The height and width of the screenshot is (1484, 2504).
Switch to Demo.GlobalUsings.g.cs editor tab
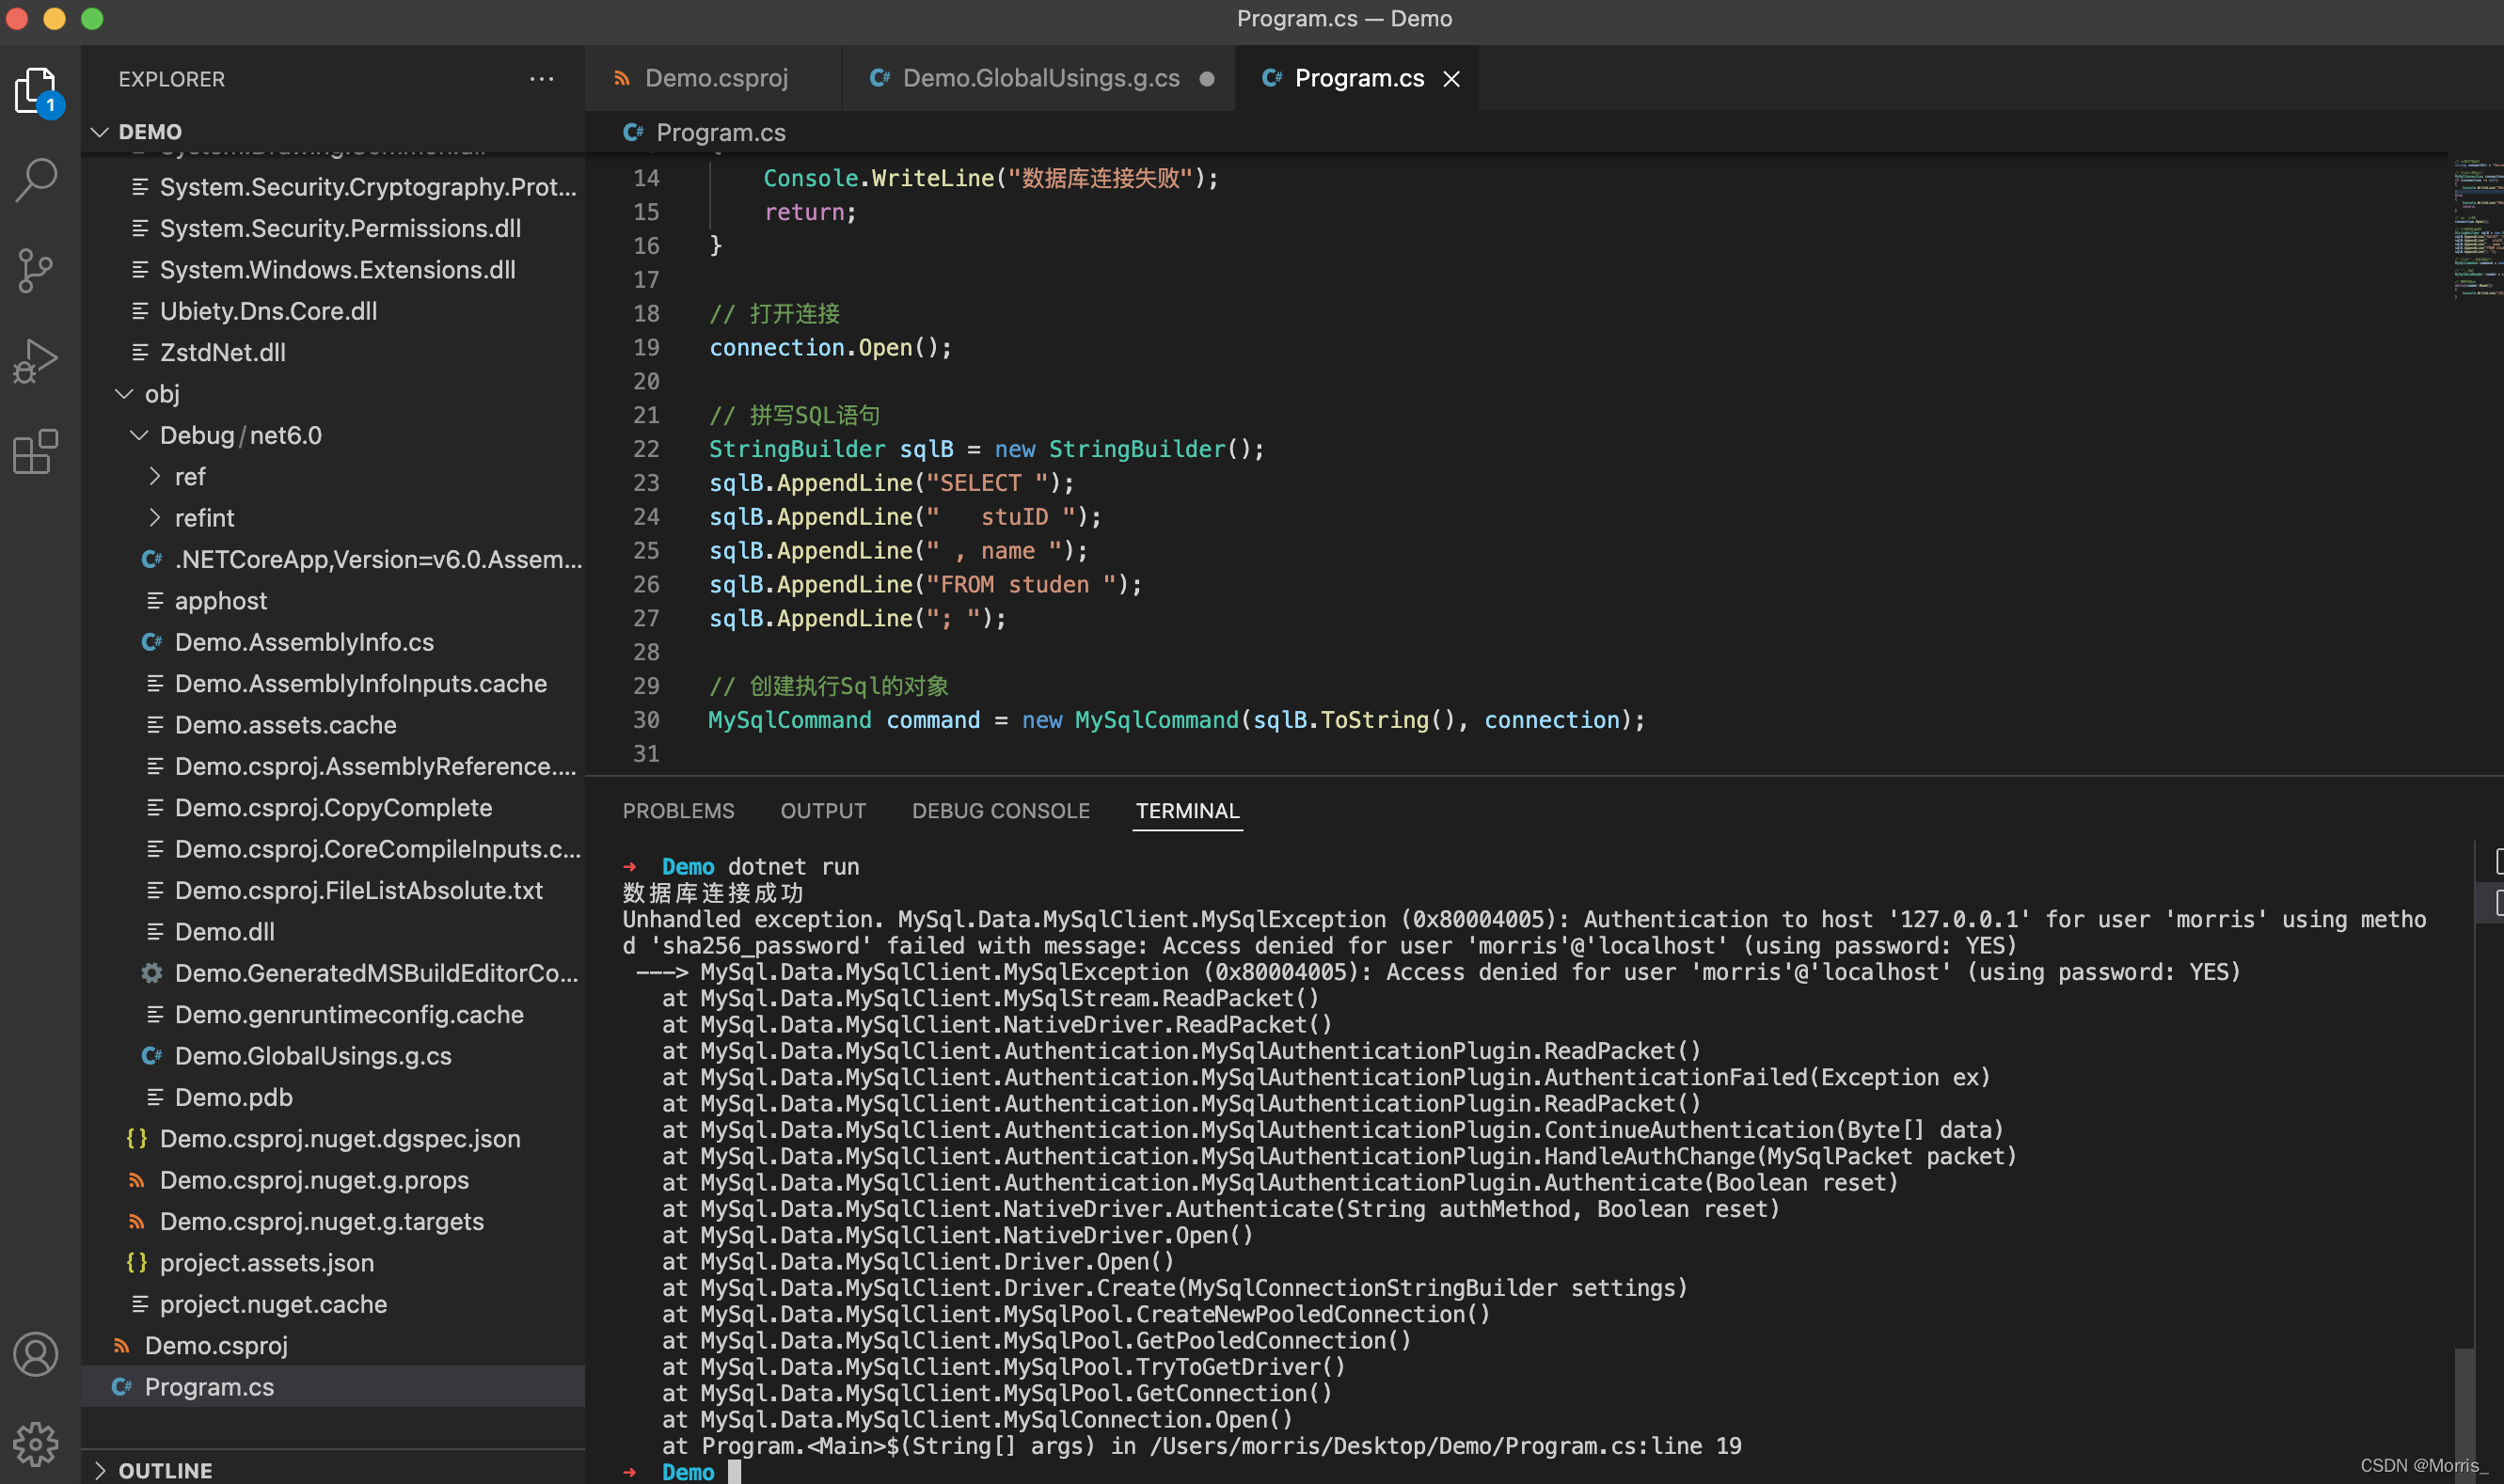[x=1040, y=79]
